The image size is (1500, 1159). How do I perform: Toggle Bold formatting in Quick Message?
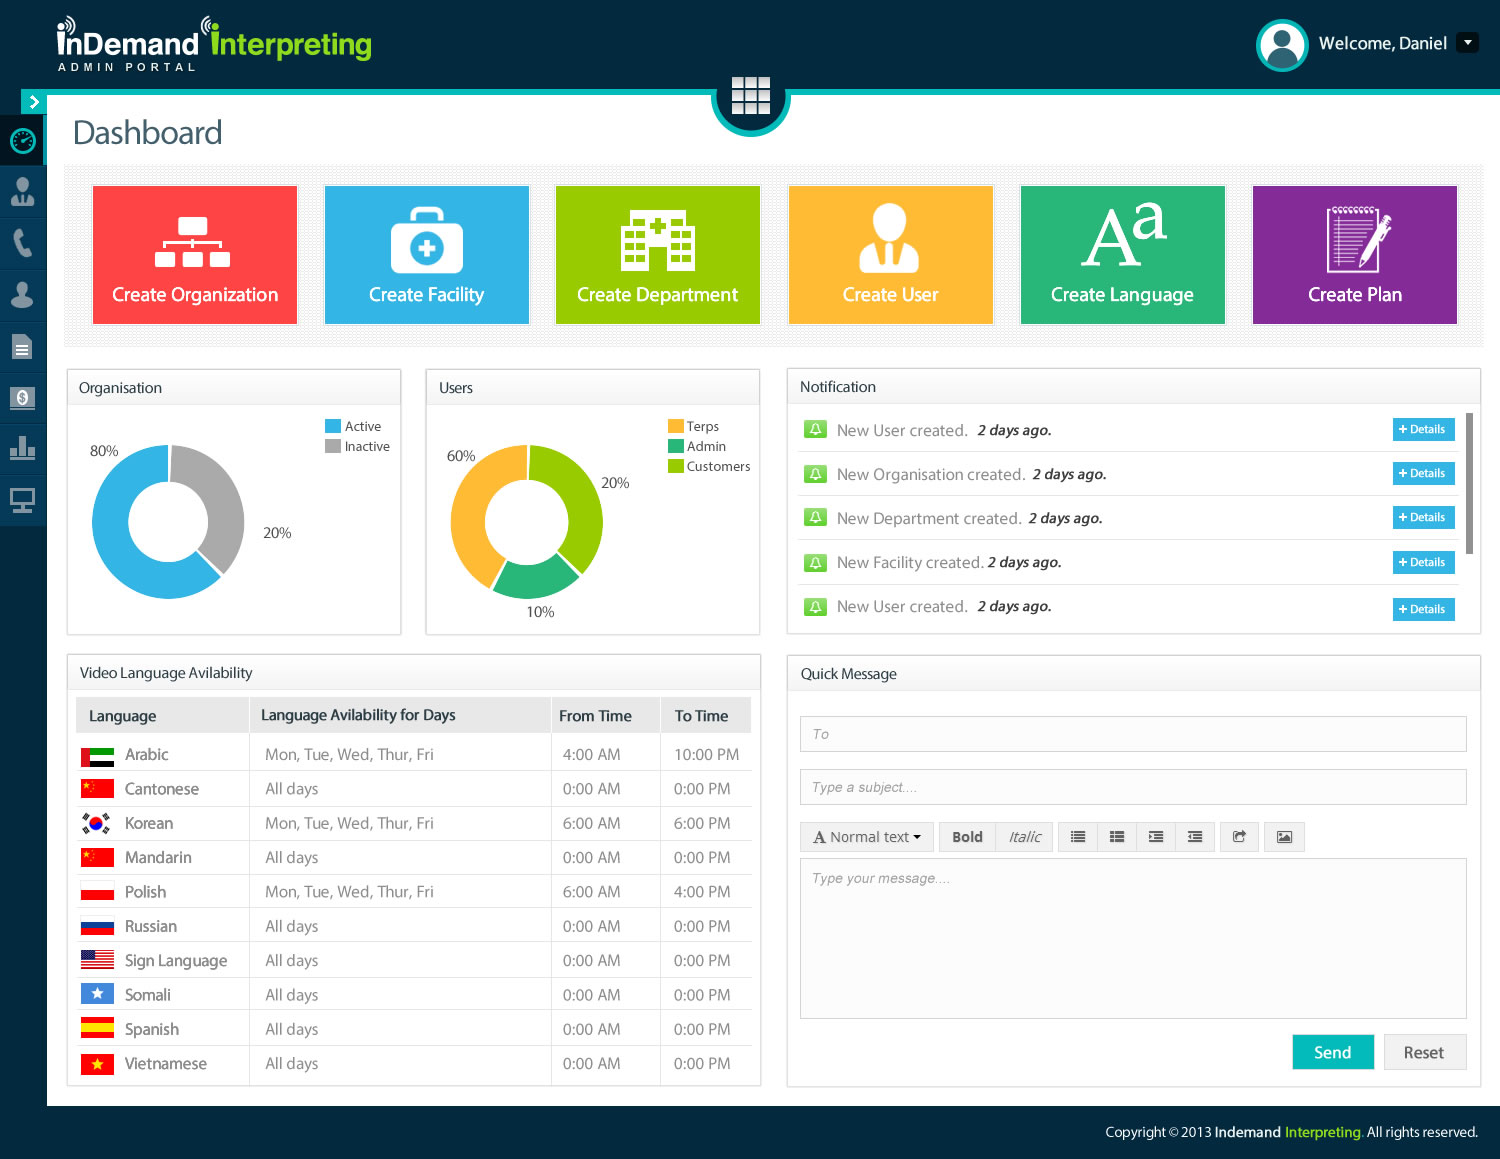[x=967, y=837]
